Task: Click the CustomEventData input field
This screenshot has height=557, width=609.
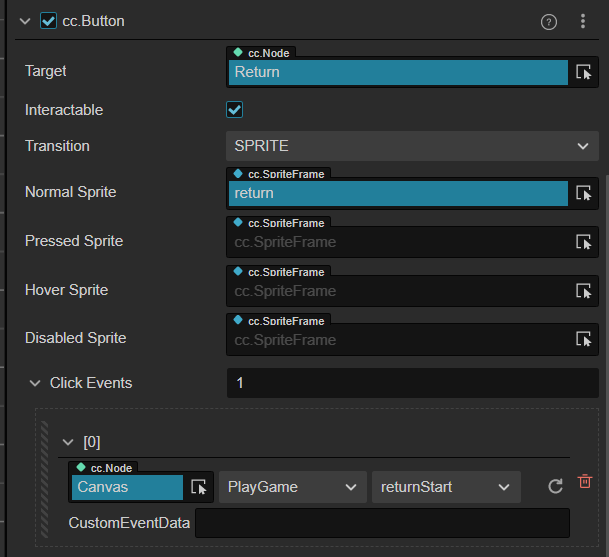Action: (382, 523)
